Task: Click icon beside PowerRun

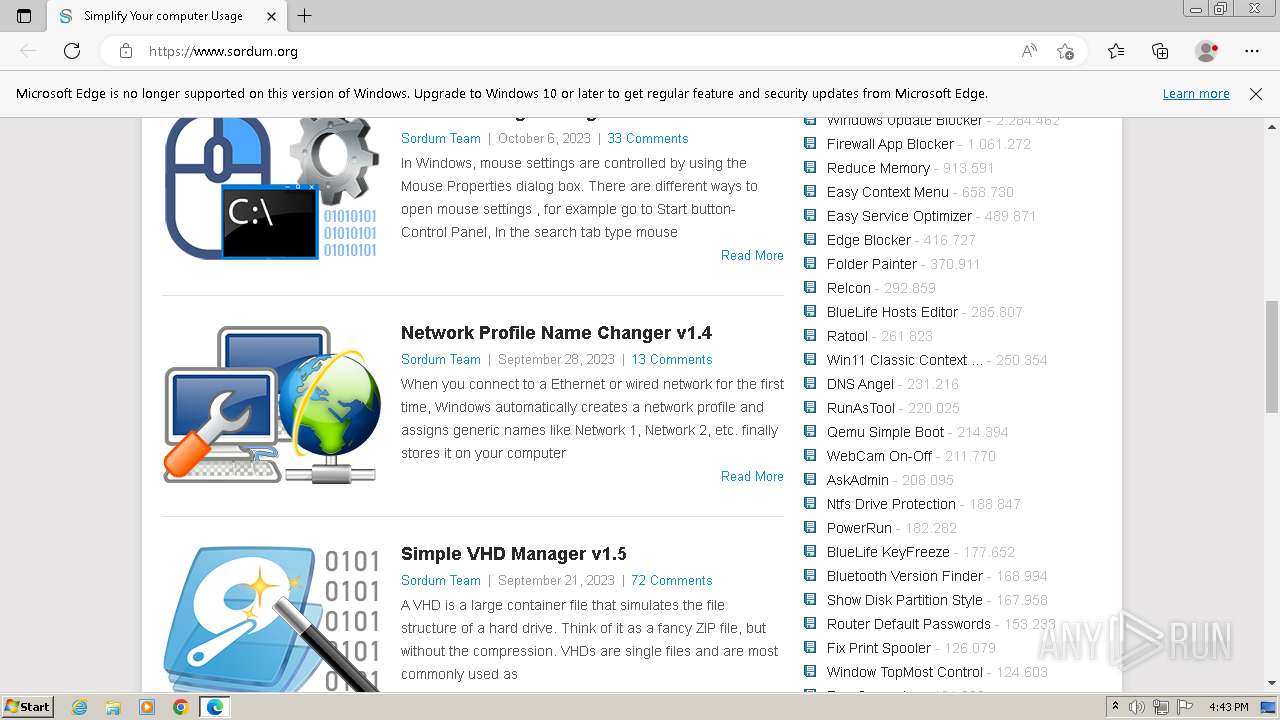Action: [810, 527]
